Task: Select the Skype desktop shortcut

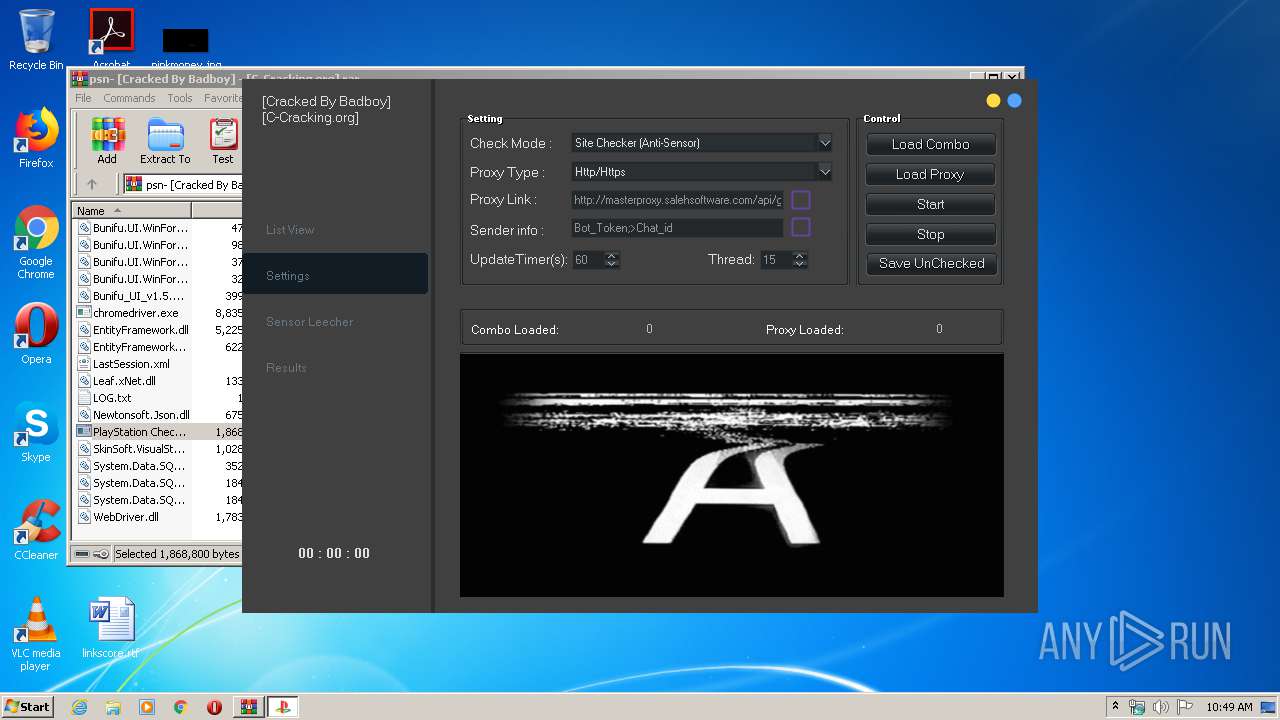Action: pyautogui.click(x=36, y=432)
